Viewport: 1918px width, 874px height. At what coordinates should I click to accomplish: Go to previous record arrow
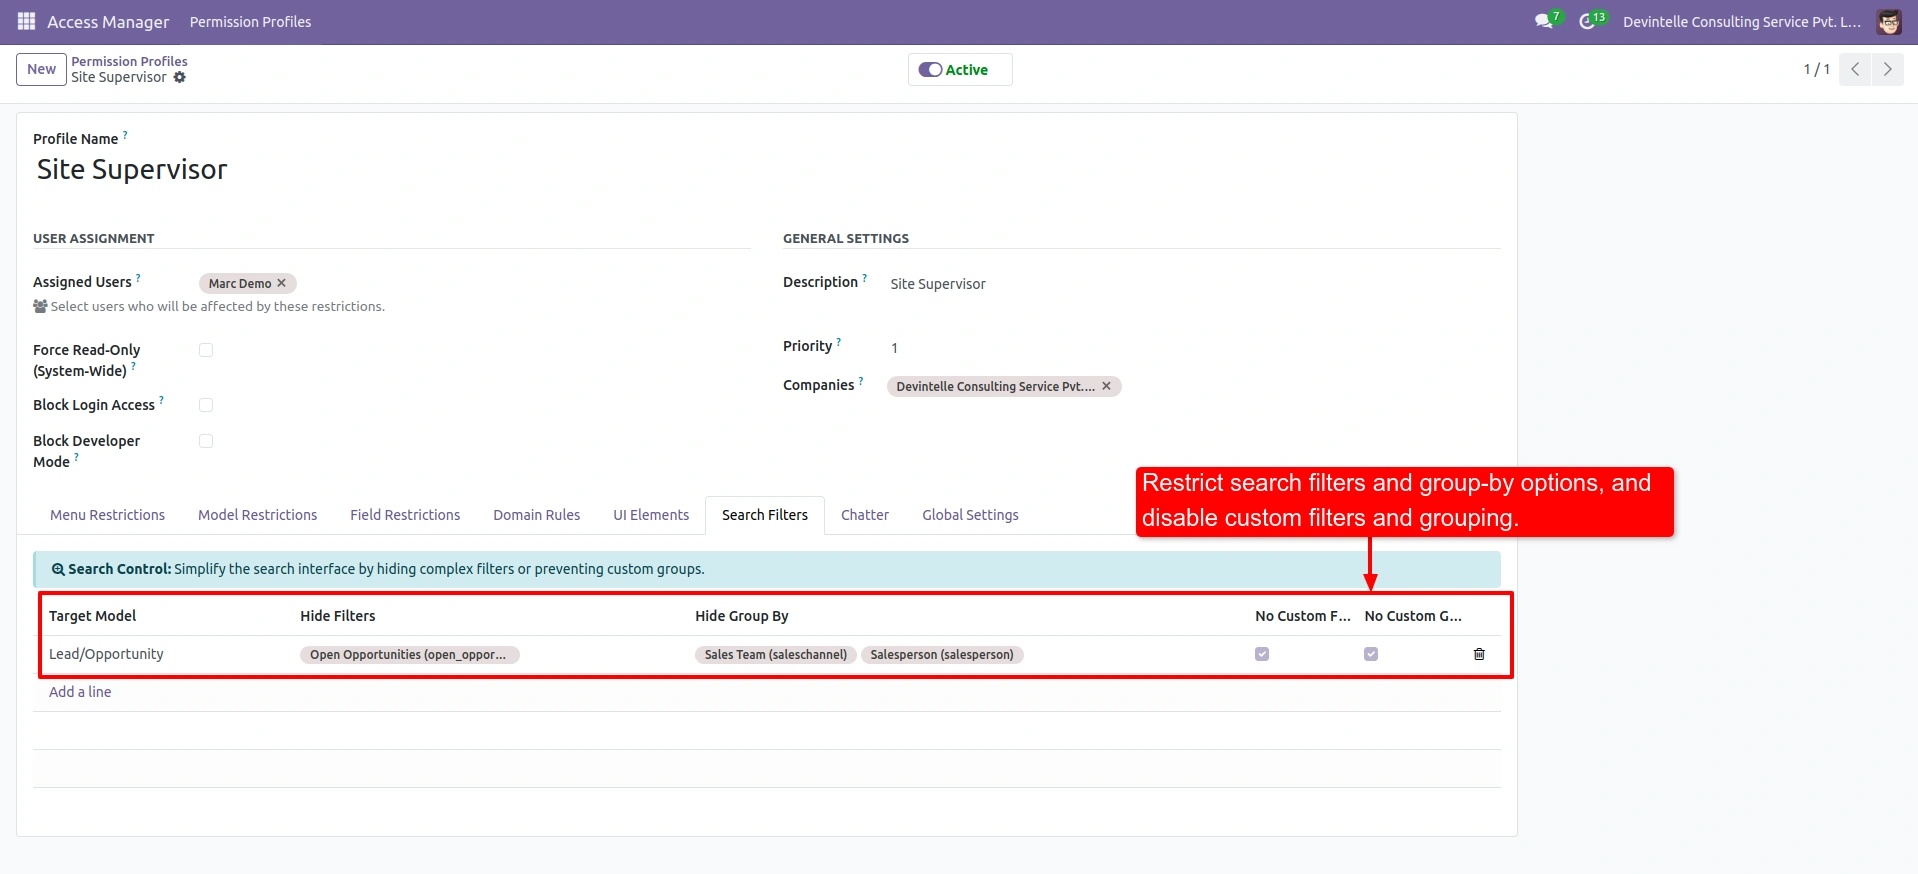1855,69
